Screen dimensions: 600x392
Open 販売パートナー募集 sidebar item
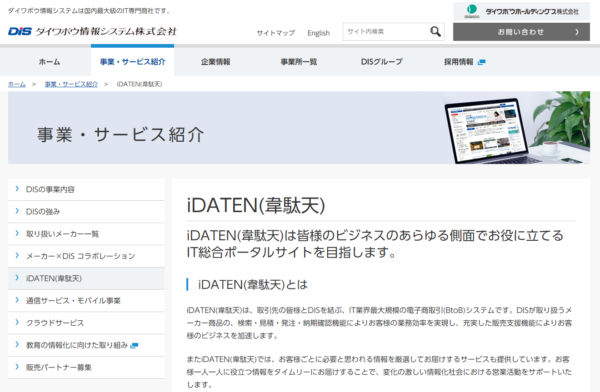pyautogui.click(x=86, y=367)
